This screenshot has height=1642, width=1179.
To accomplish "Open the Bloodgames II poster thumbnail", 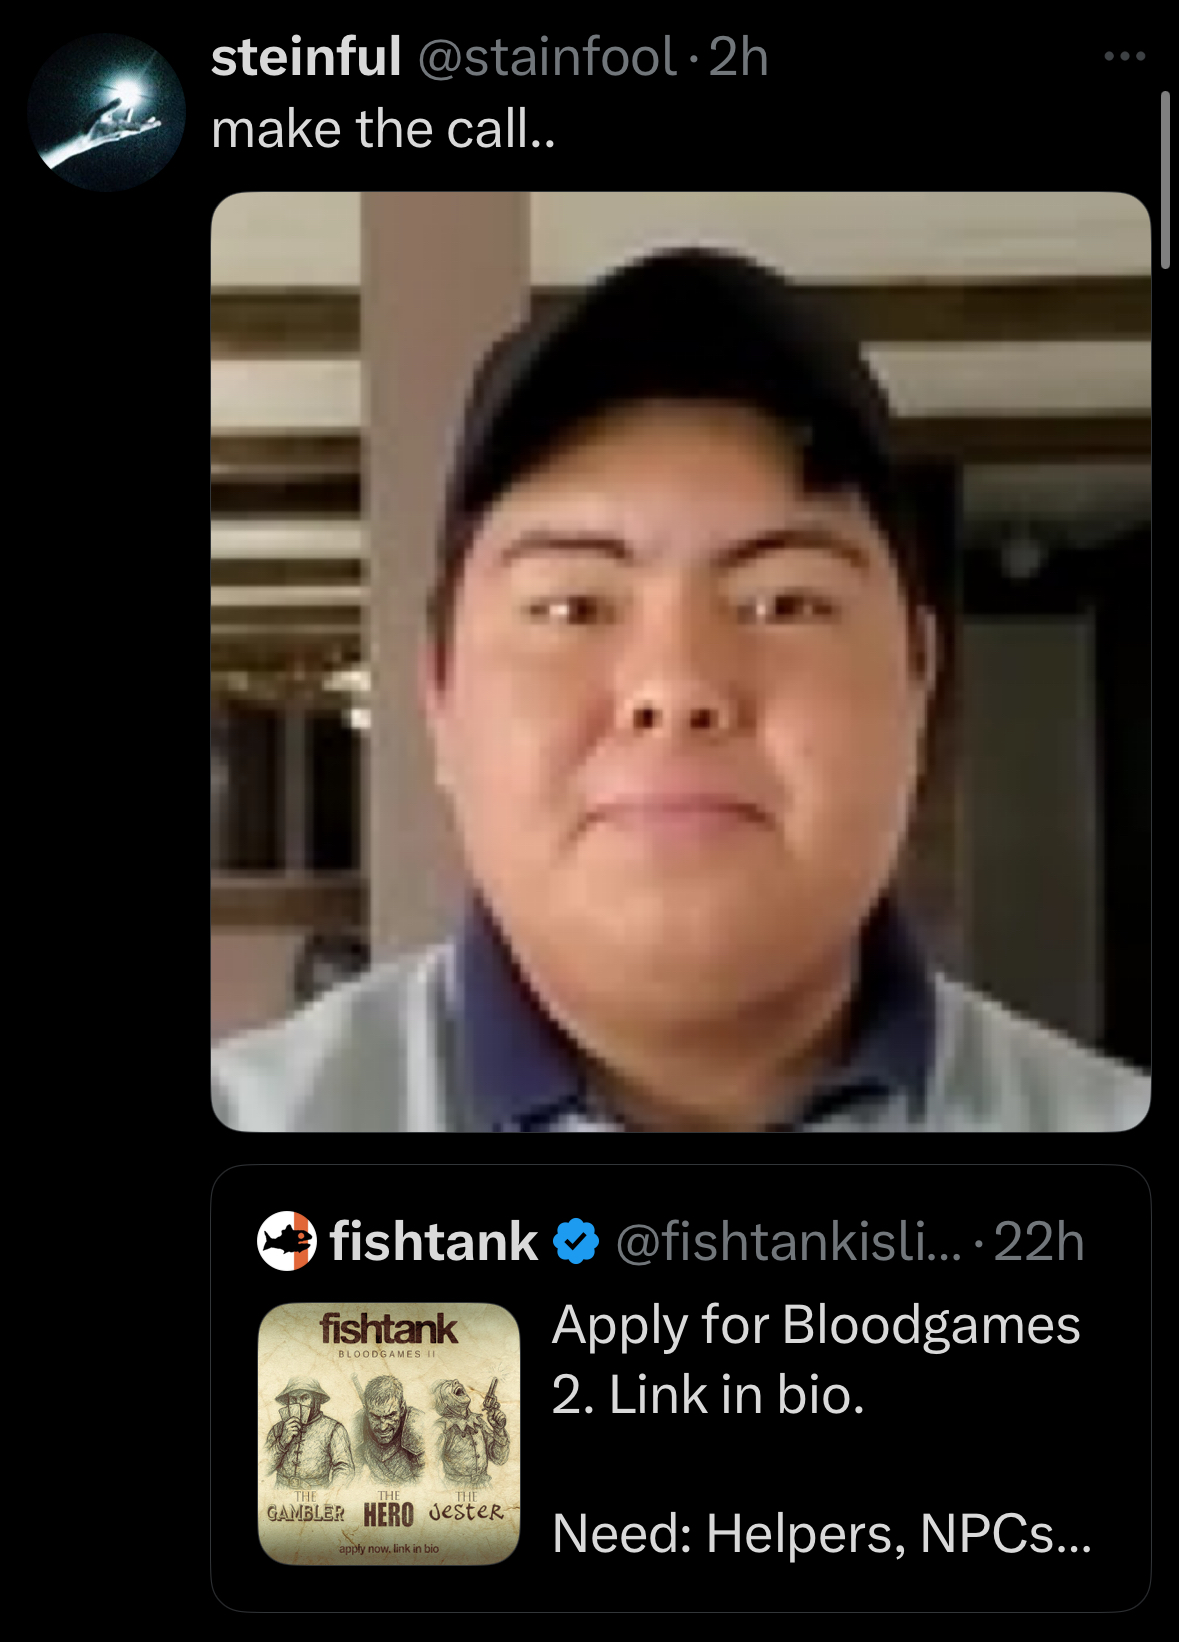I will pyautogui.click(x=389, y=1433).
